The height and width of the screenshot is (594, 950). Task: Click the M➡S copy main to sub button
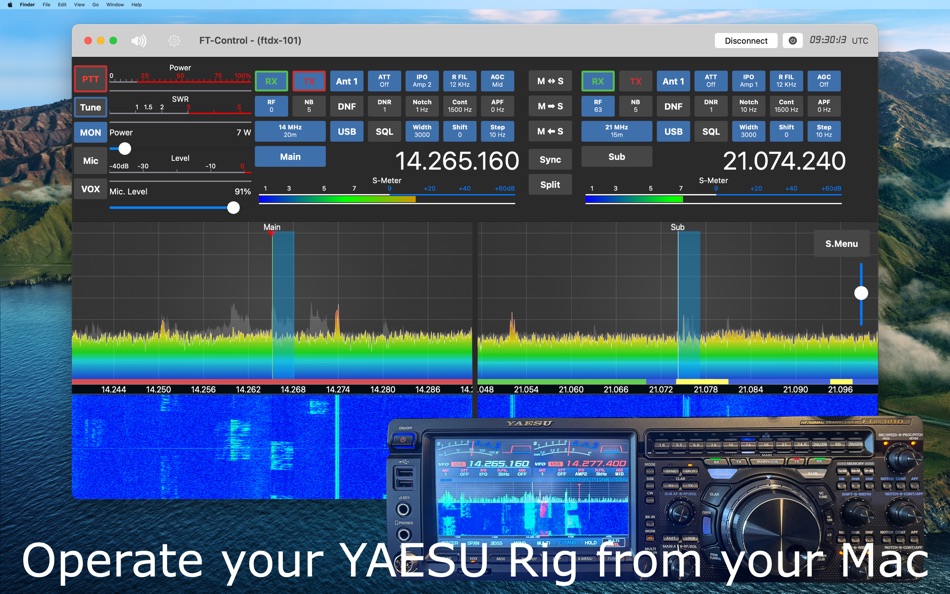(550, 106)
